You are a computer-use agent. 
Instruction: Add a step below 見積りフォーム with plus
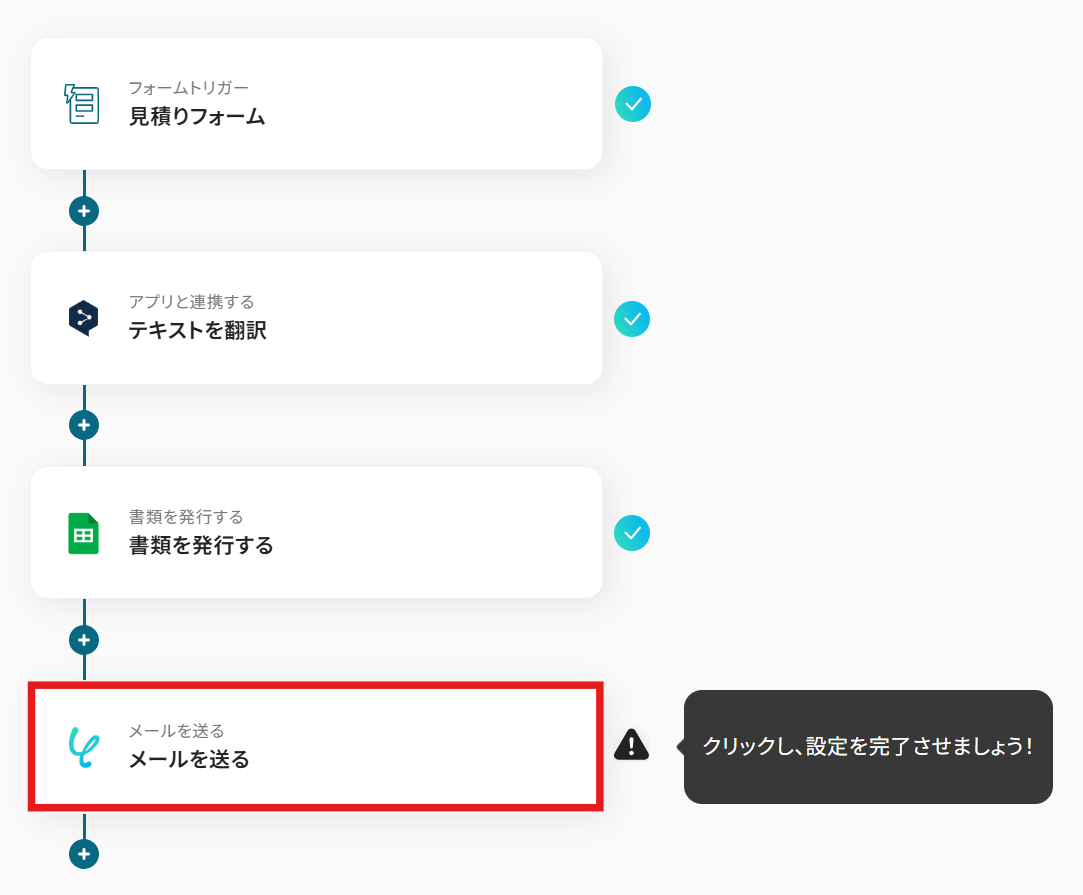pyautogui.click(x=84, y=211)
